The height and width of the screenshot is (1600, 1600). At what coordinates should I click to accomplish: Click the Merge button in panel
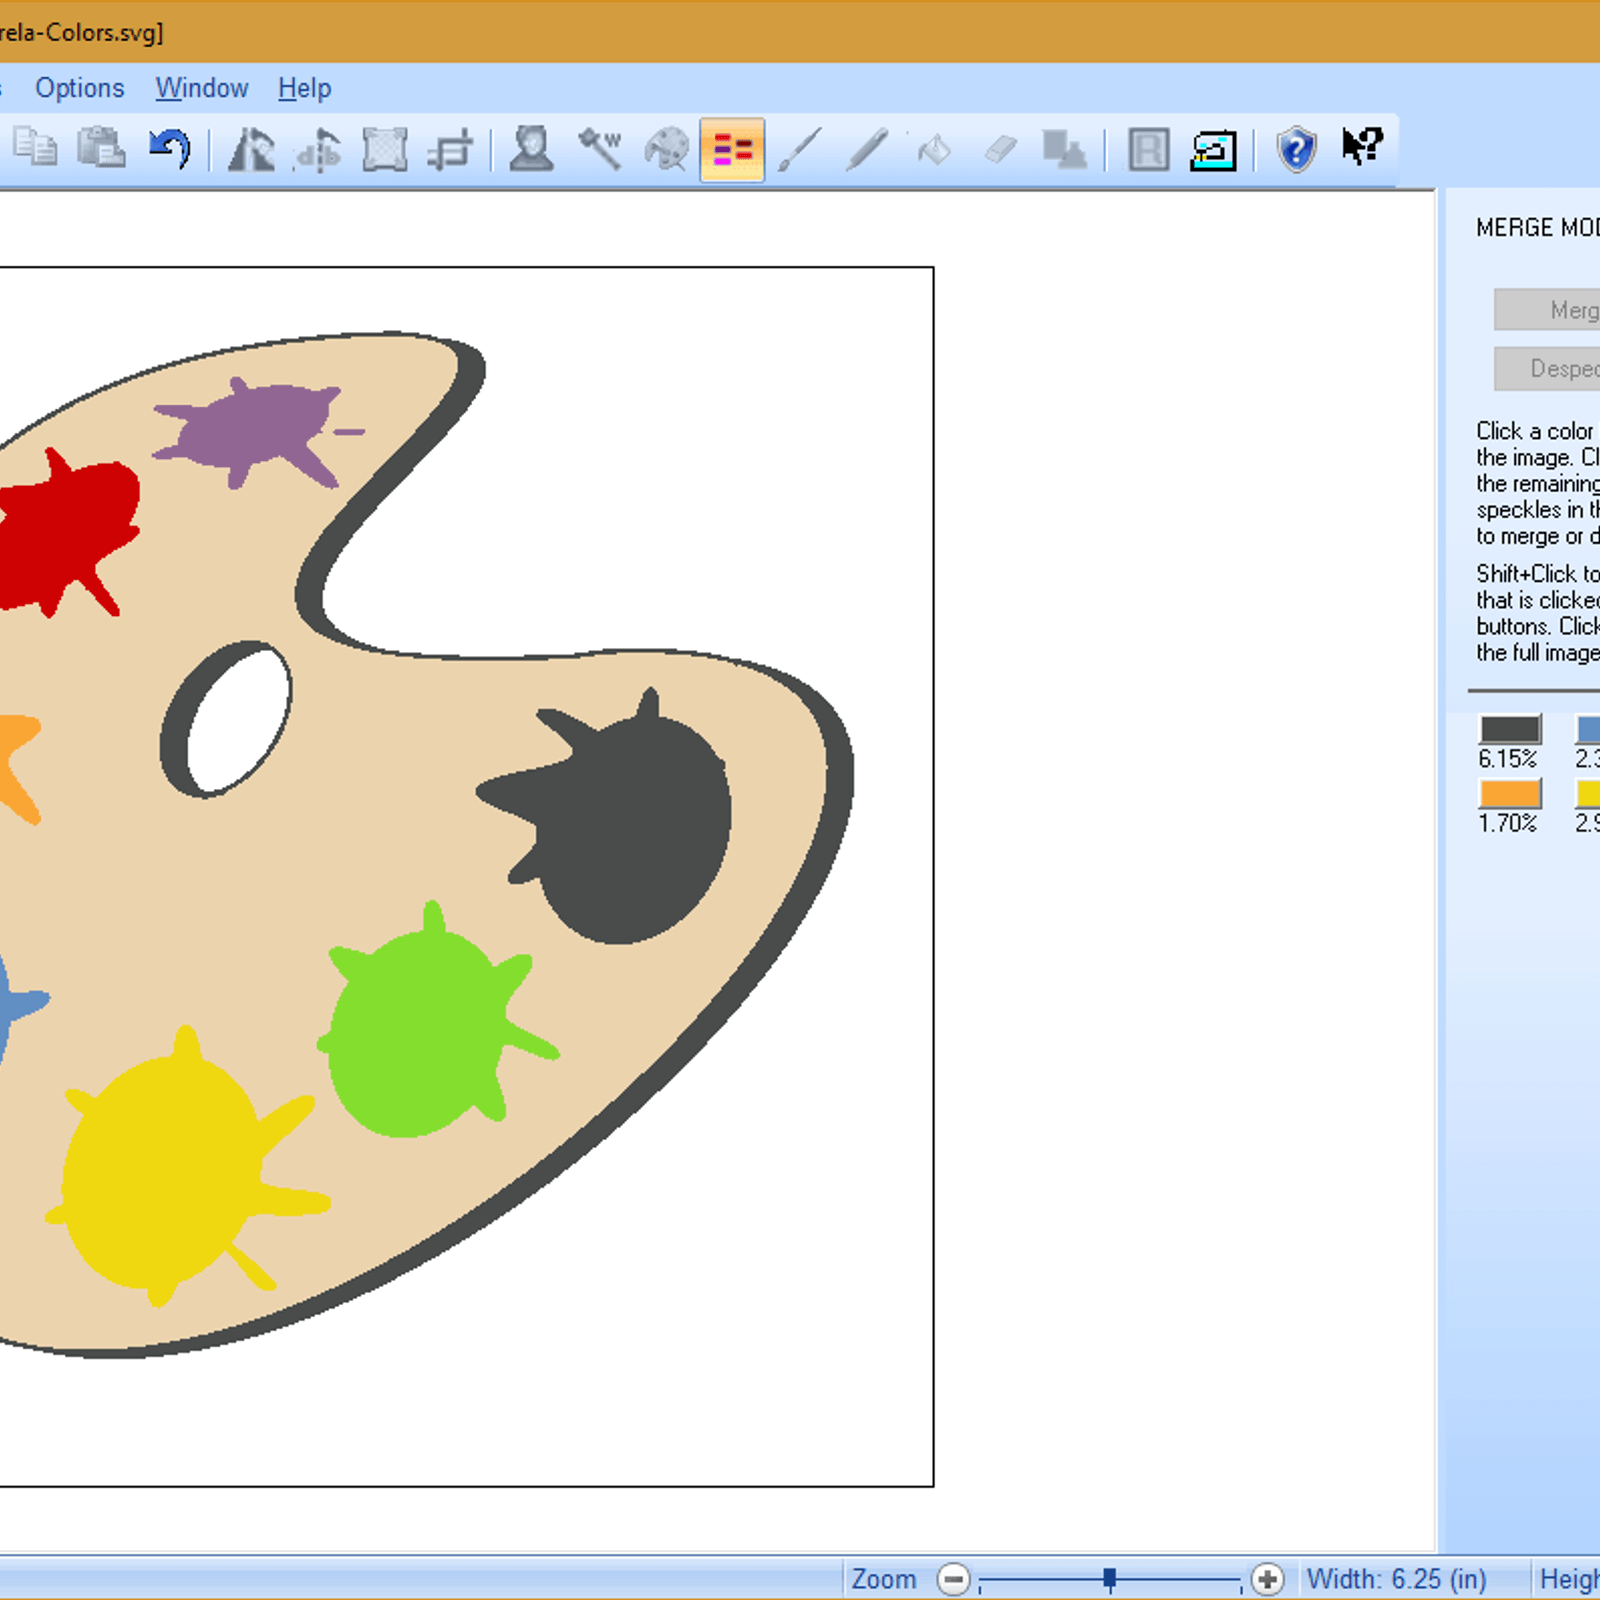point(1547,310)
